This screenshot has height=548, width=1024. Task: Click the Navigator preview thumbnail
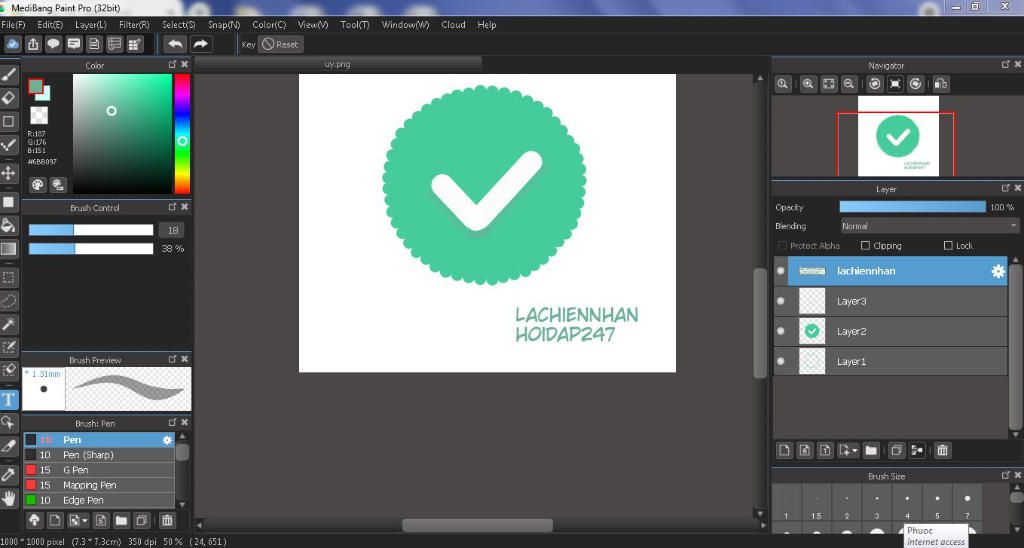[x=898, y=136]
